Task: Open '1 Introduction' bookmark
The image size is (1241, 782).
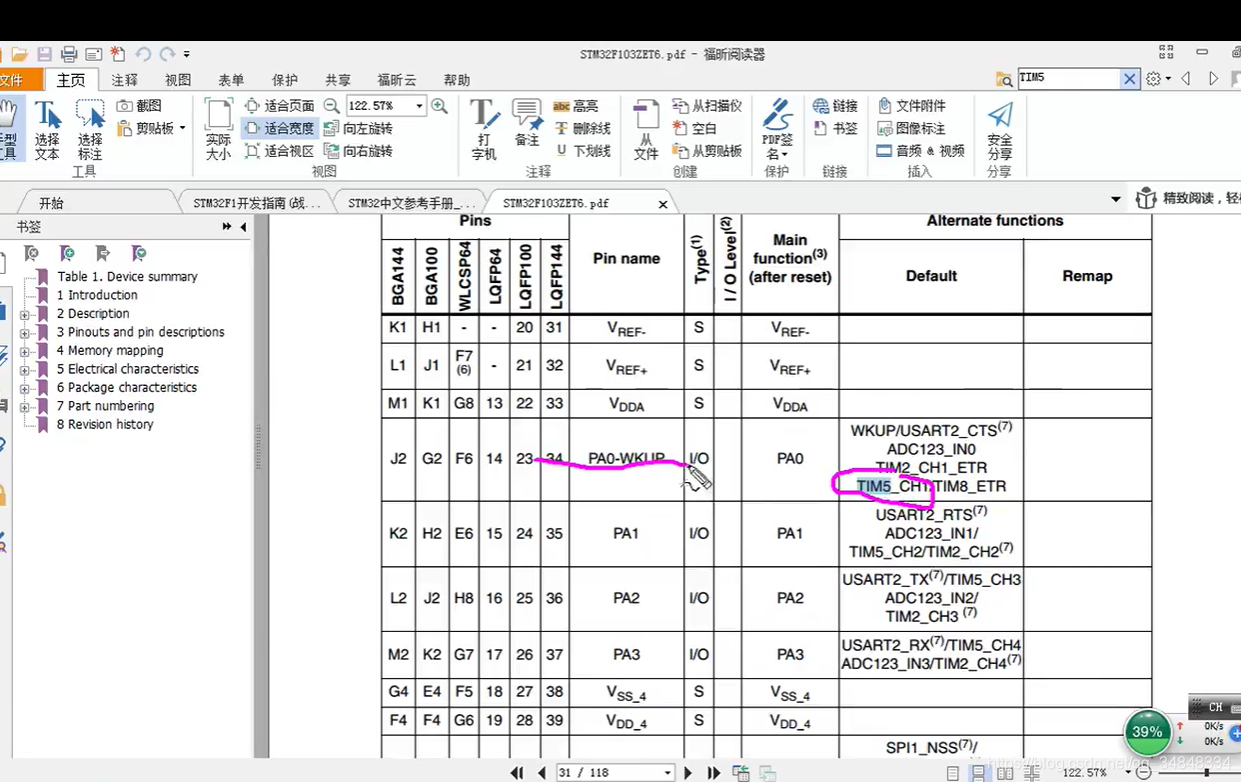Action: pyautogui.click(x=97, y=295)
